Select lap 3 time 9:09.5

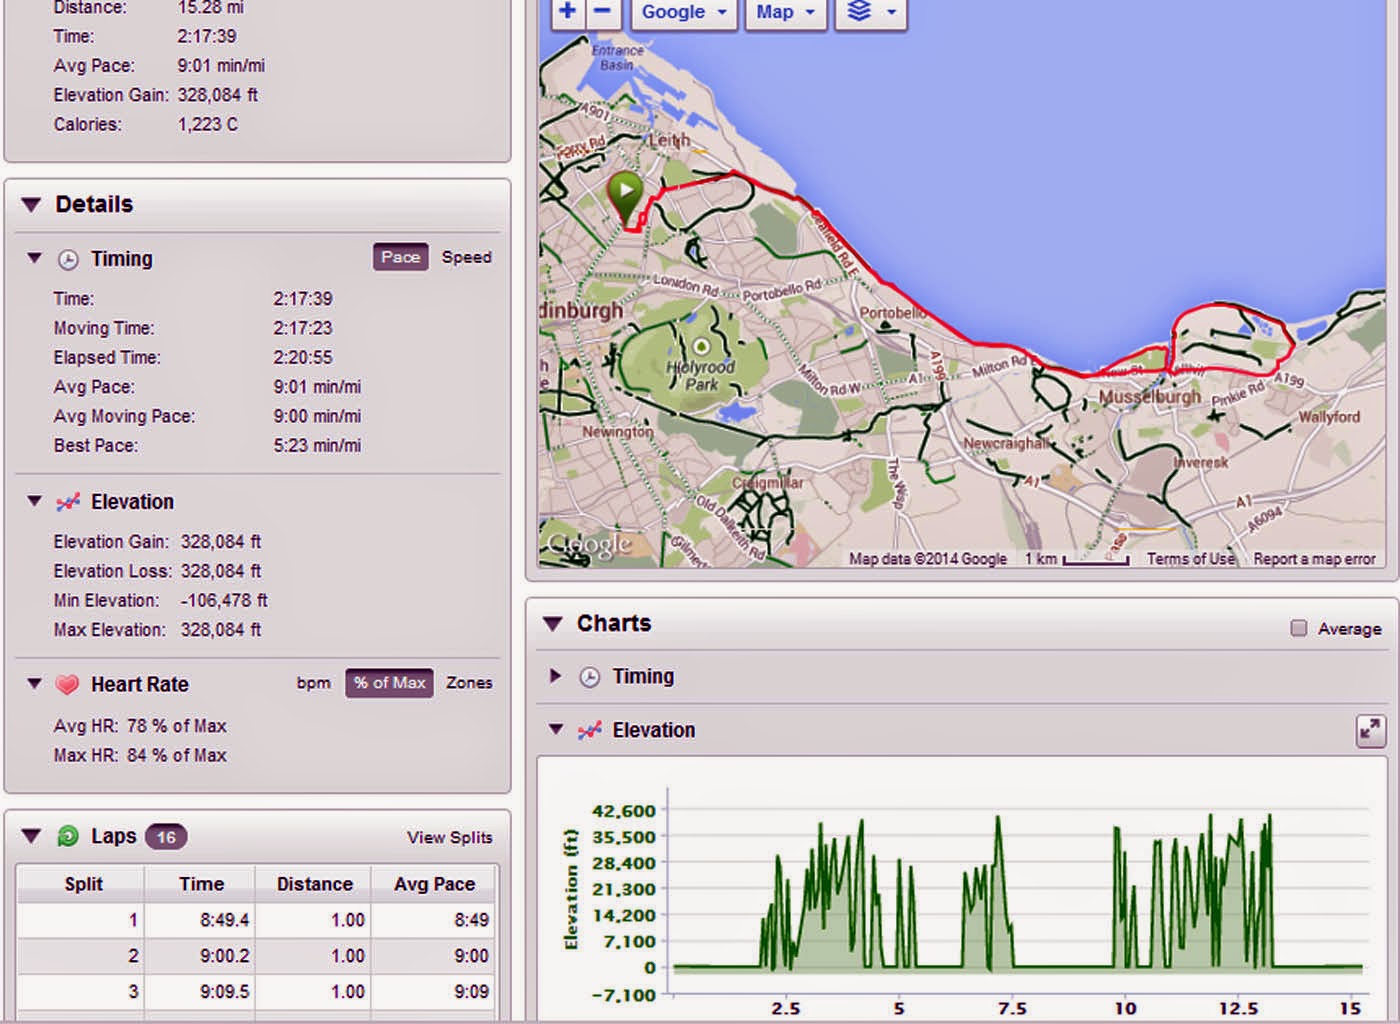click(x=224, y=992)
